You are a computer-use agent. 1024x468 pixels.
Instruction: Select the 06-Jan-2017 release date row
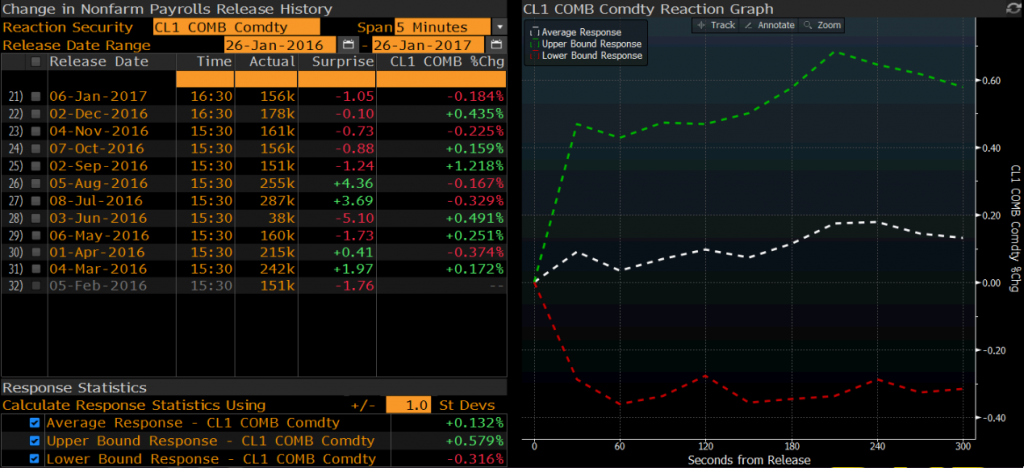pos(253,96)
